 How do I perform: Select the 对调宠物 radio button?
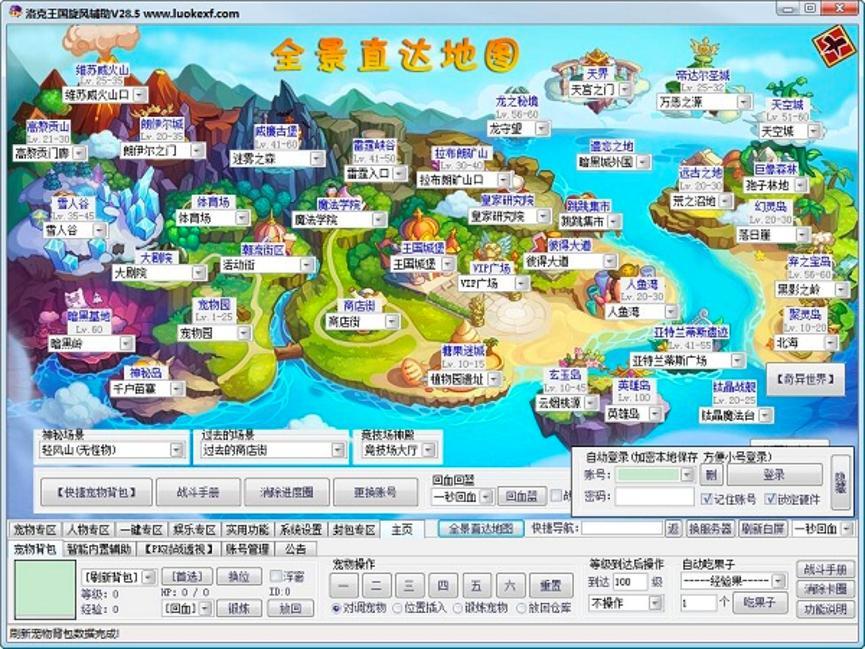click(x=335, y=608)
